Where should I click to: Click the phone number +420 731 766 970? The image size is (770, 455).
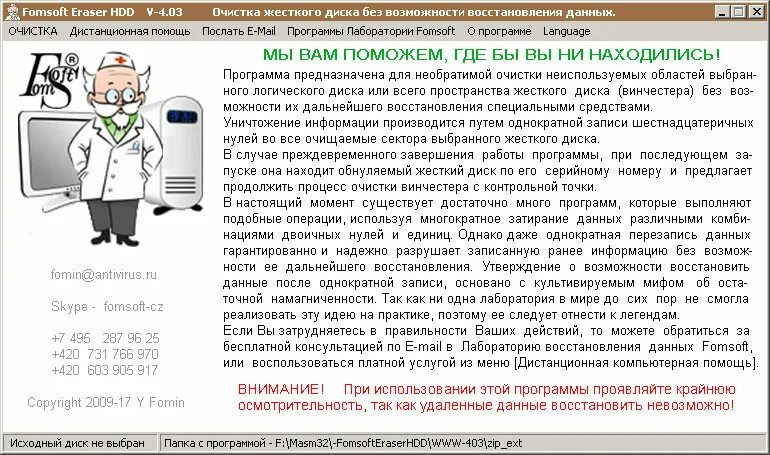[x=105, y=354]
